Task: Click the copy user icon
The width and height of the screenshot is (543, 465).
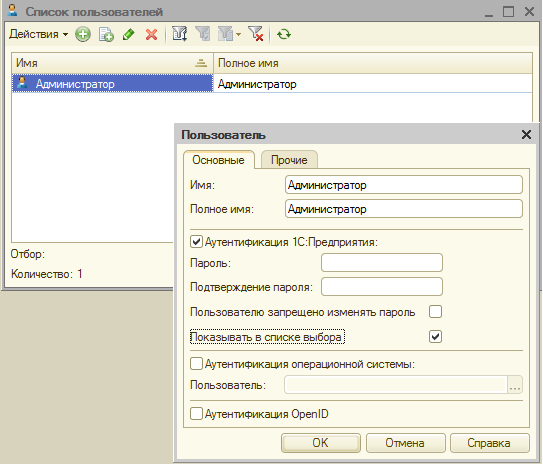Action: 106,34
